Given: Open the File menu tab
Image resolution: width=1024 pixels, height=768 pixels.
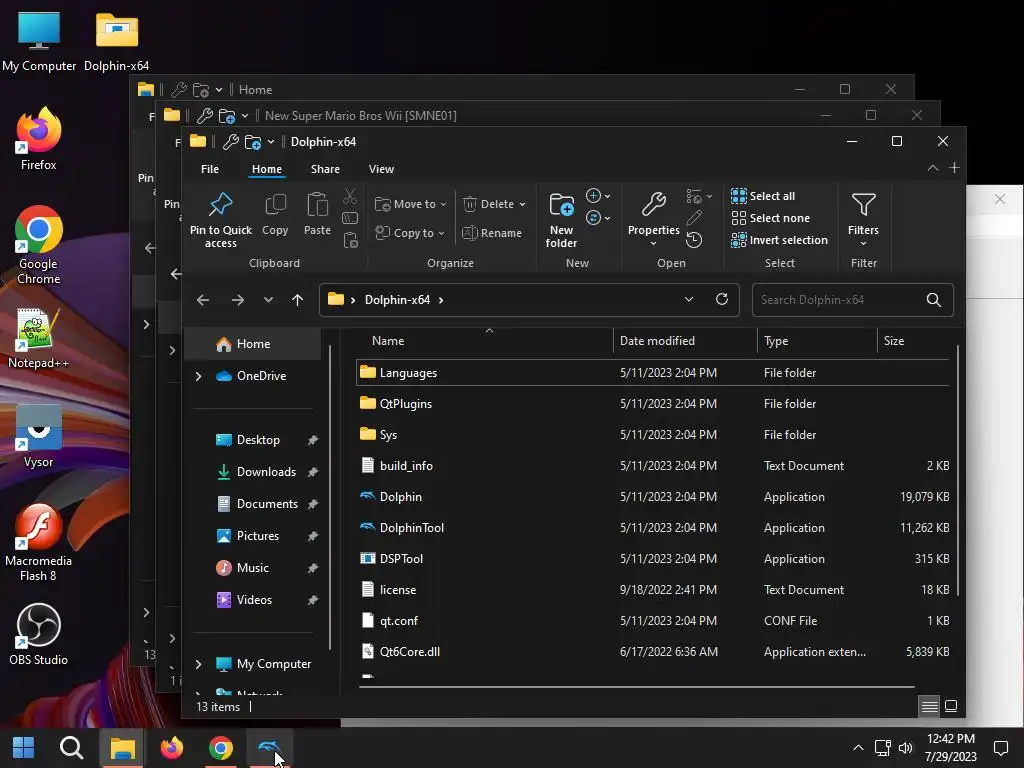Looking at the screenshot, I should click(210, 169).
